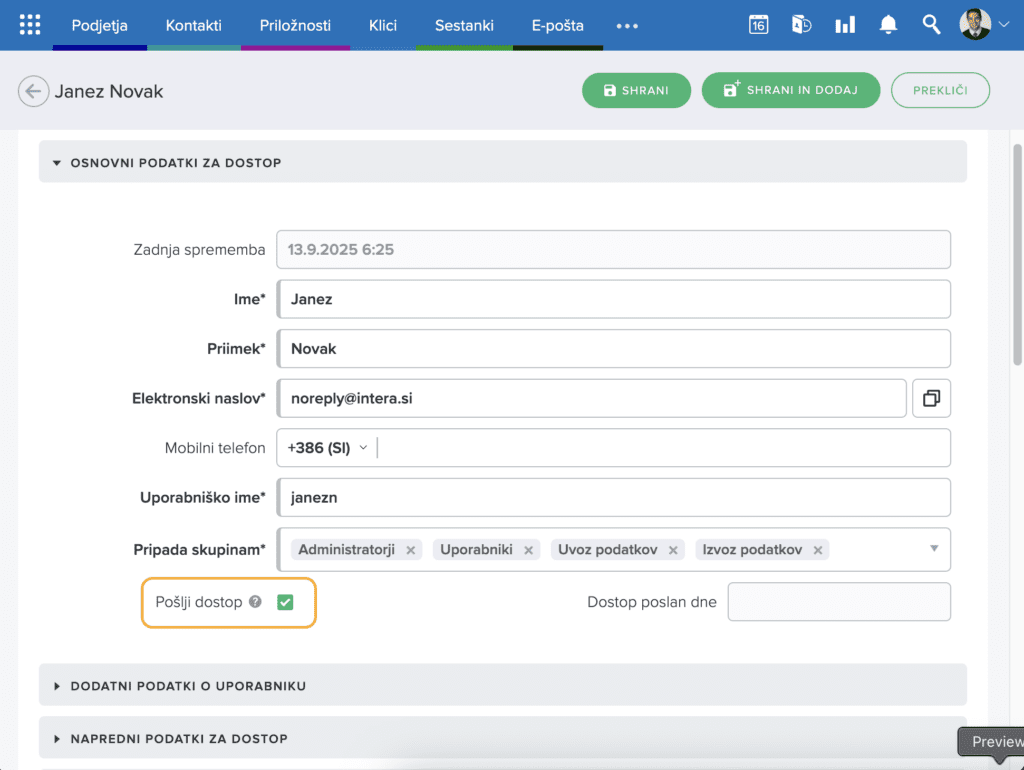This screenshot has height=770, width=1024.
Task: Open the +386 (SI) country code dropdown
Action: pos(327,448)
